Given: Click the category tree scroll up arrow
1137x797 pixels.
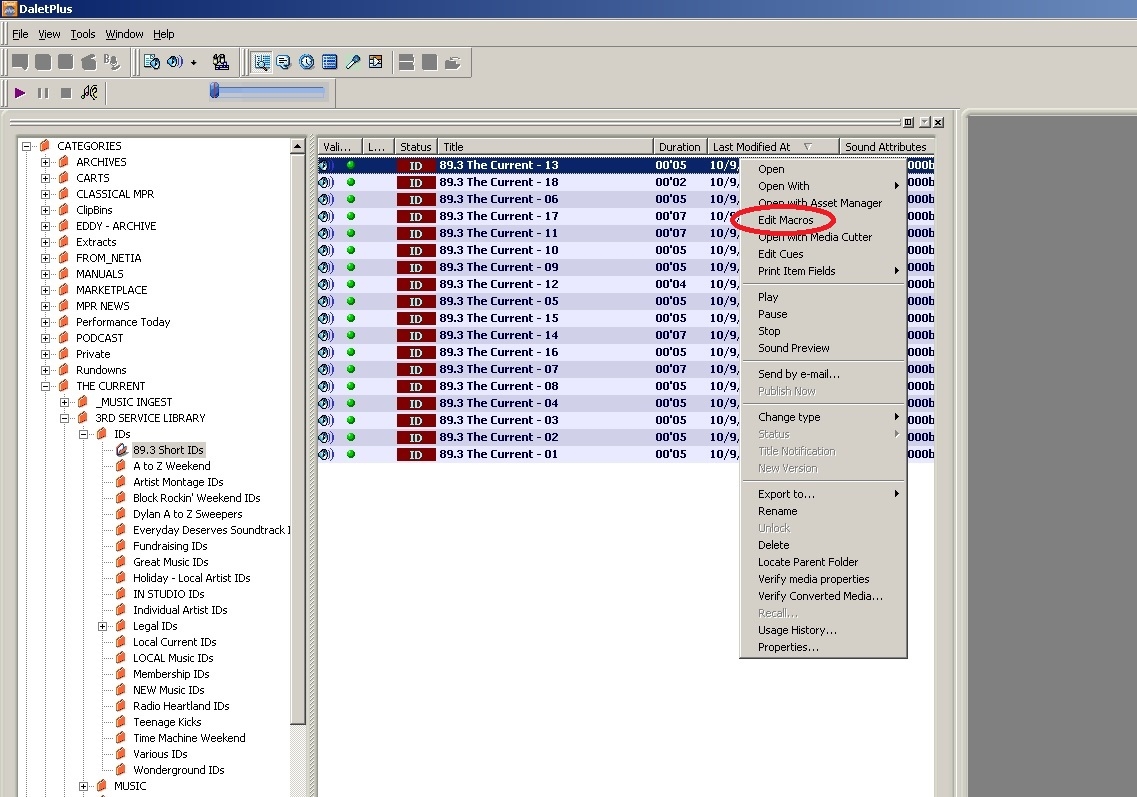Looking at the screenshot, I should [297, 146].
